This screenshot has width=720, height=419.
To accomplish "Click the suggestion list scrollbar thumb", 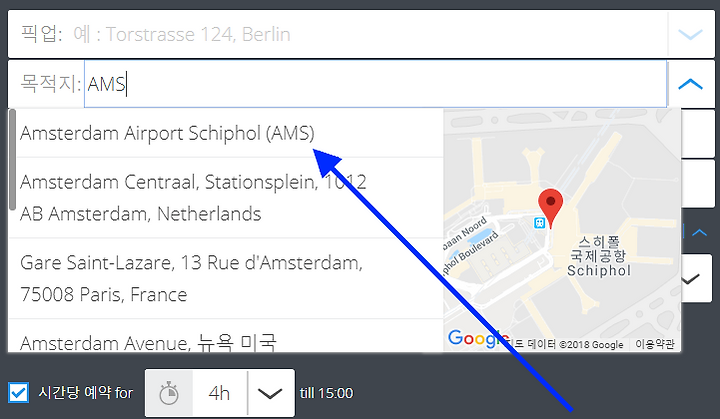I will click(x=12, y=159).
